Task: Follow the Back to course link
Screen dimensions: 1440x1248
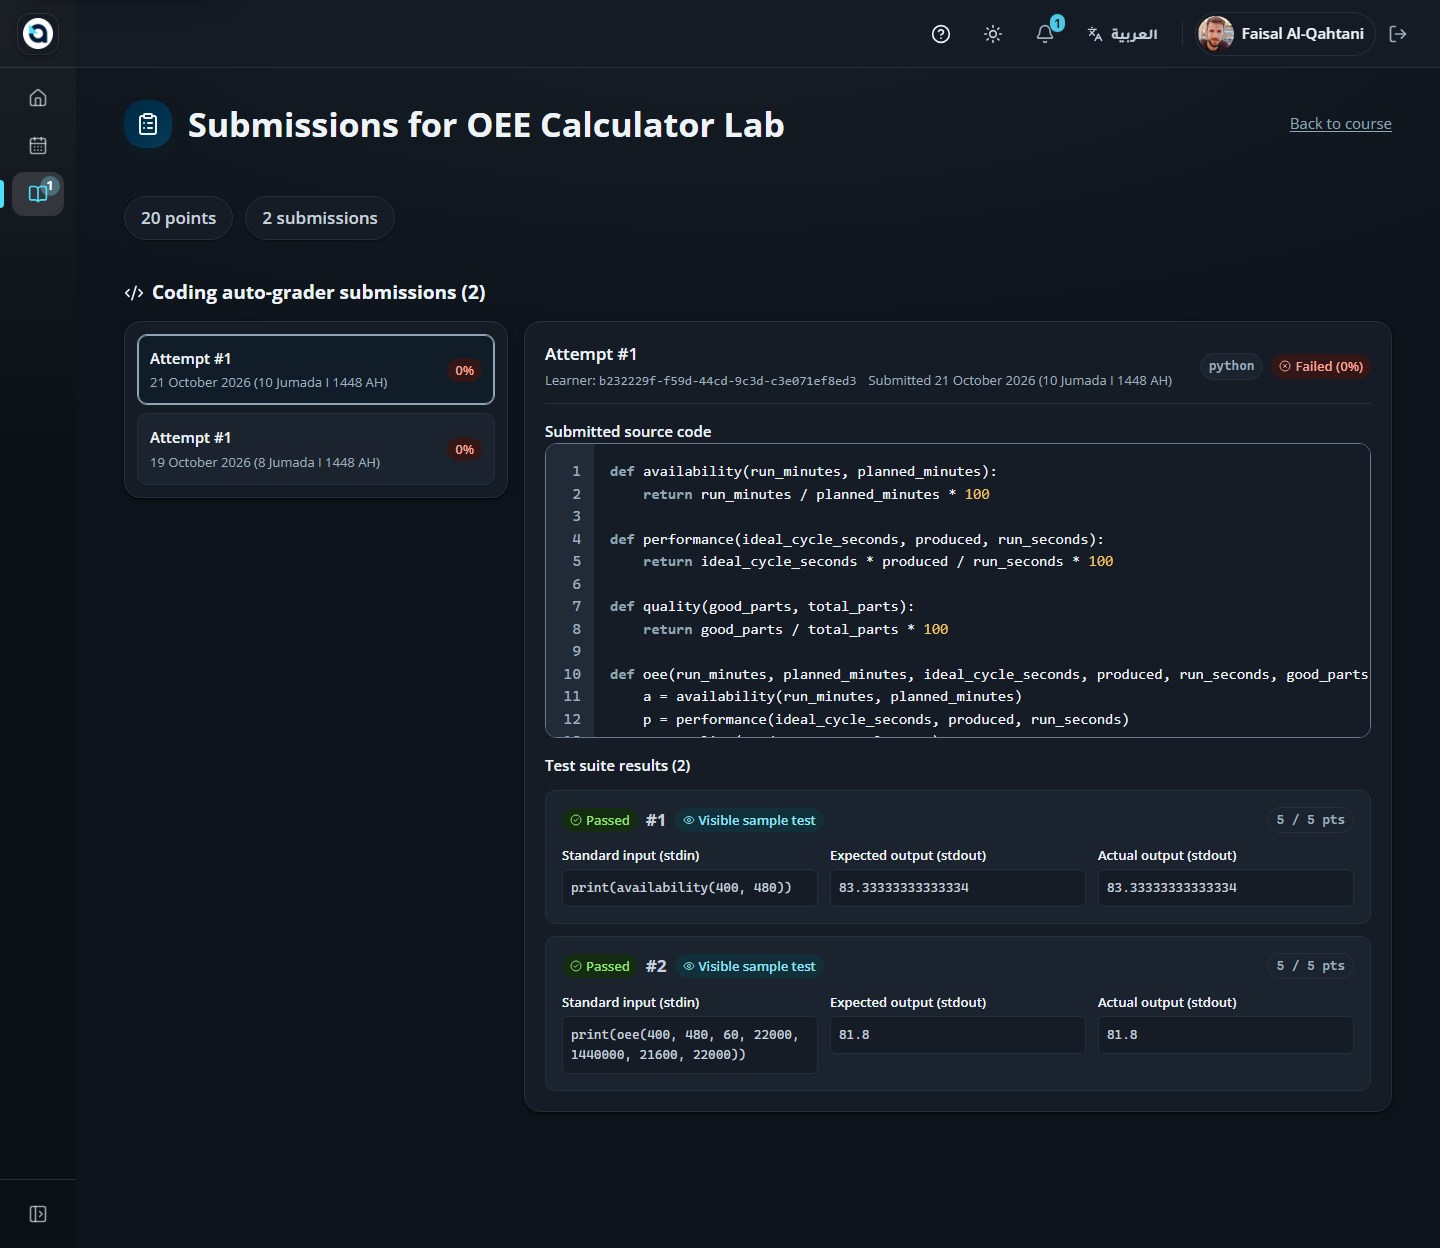Action: (x=1340, y=124)
